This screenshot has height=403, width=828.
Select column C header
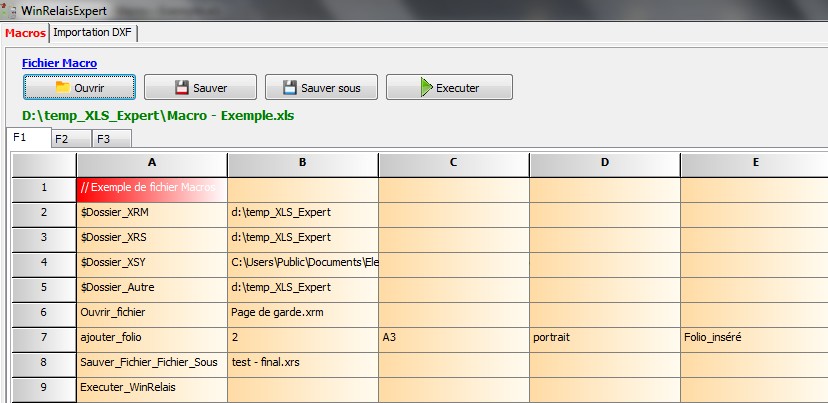click(453, 163)
